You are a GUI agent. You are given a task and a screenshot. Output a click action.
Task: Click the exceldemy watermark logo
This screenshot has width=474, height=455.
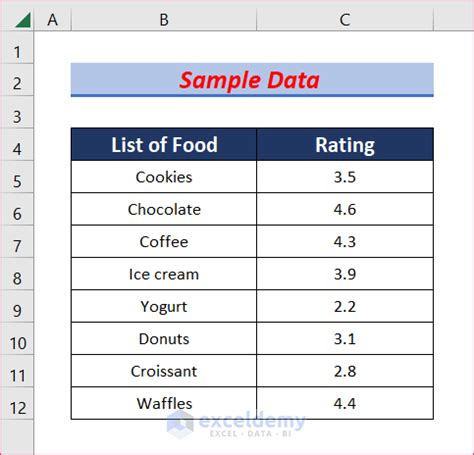236,424
